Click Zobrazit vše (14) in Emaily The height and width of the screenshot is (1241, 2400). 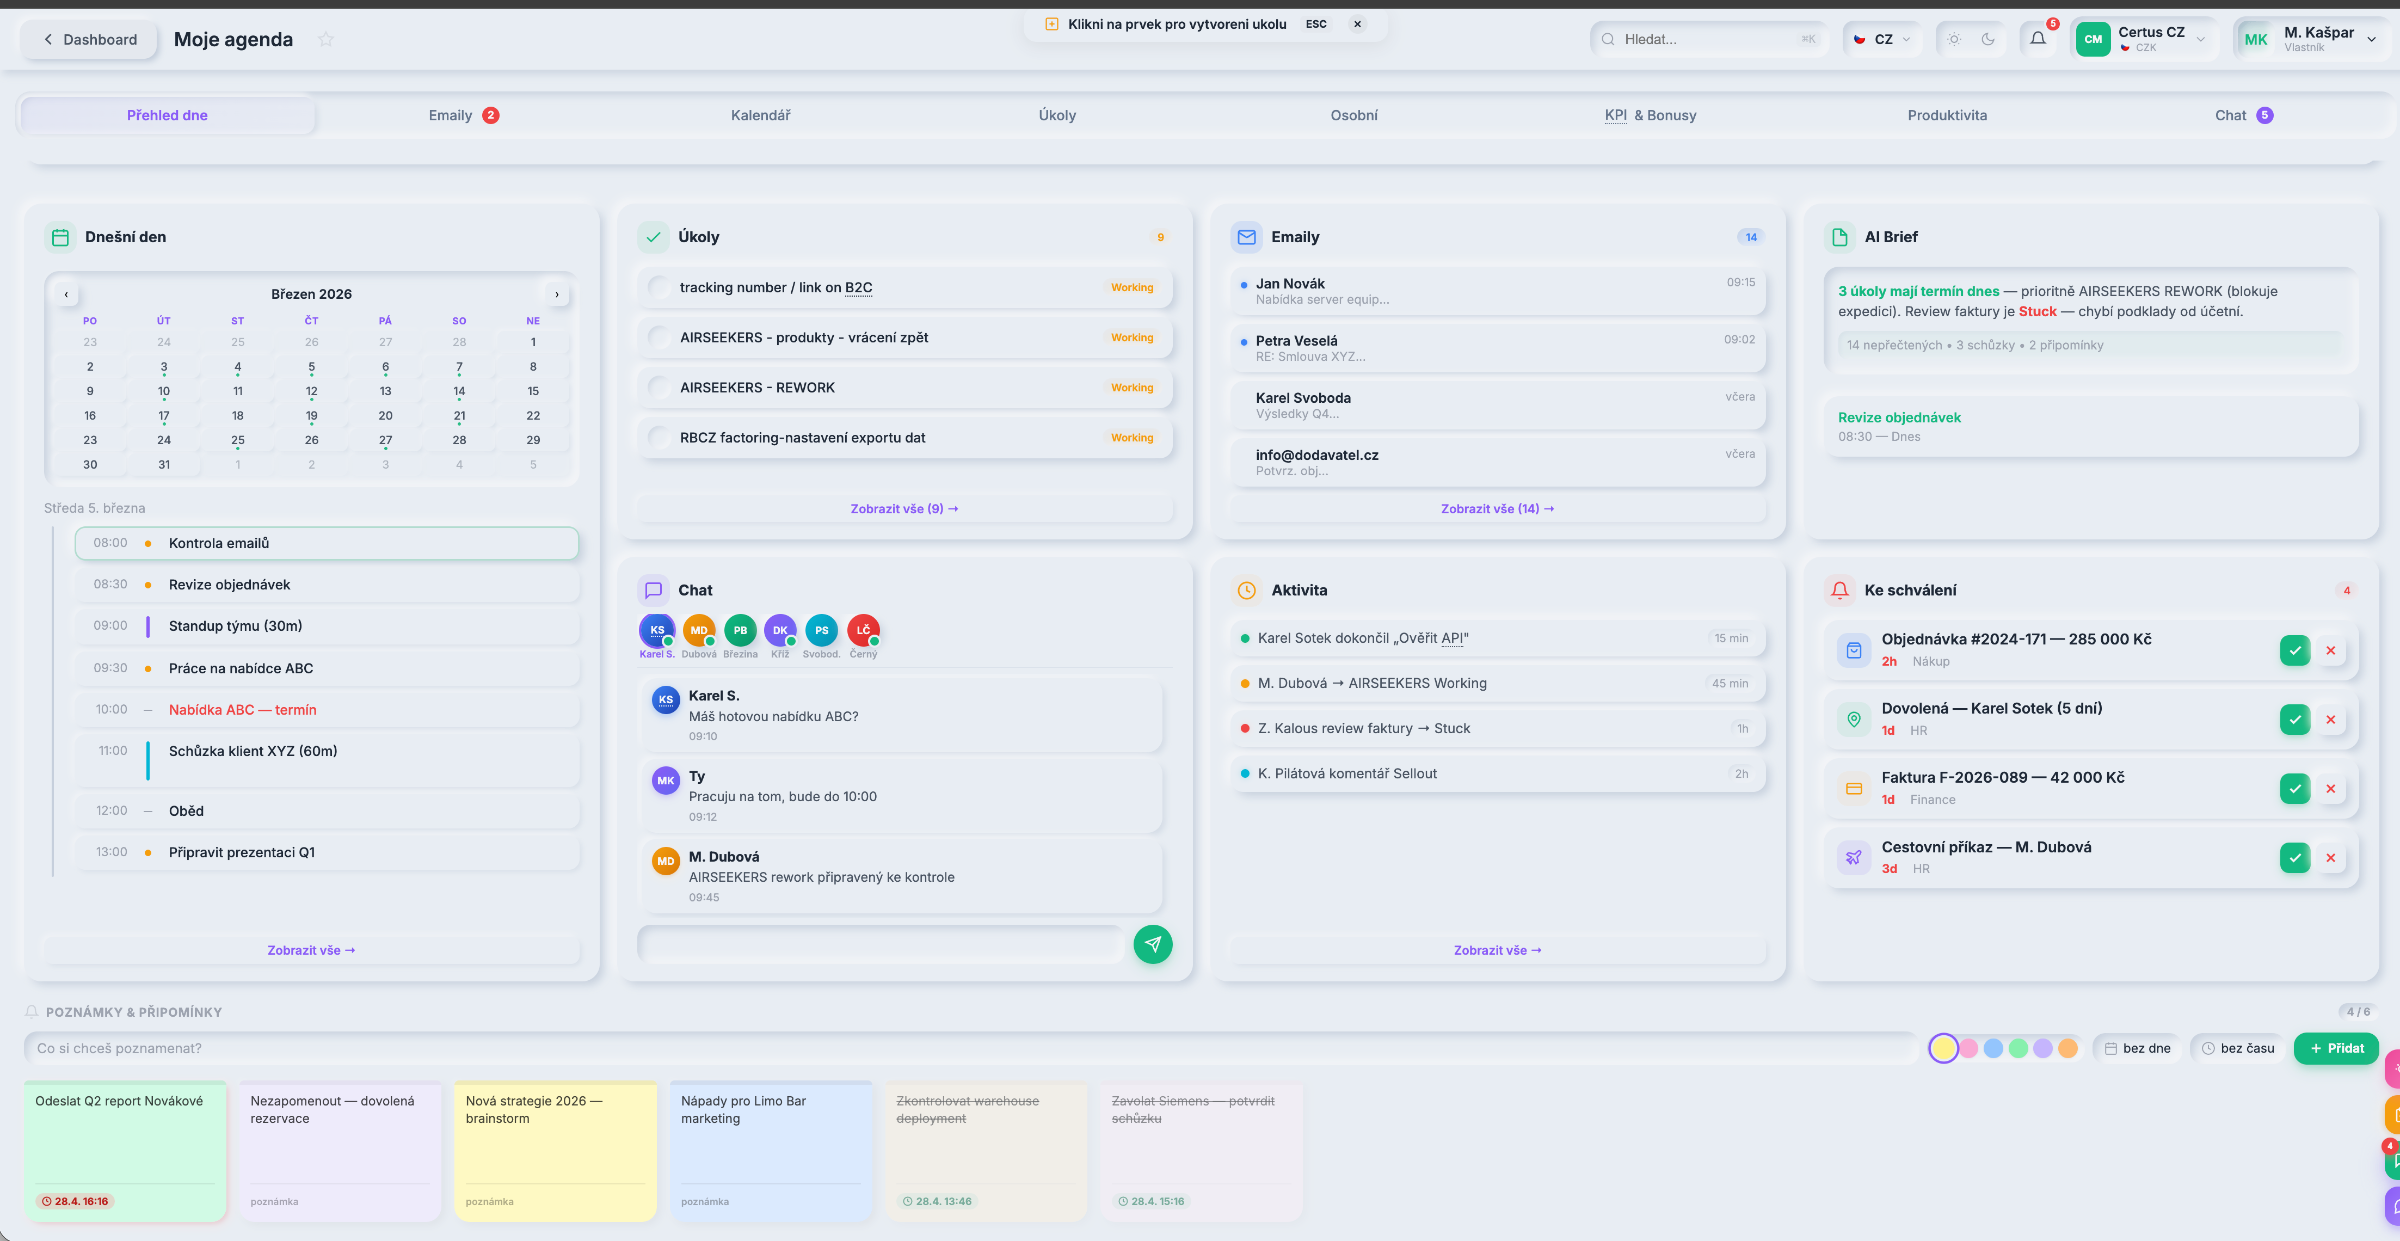coord(1497,508)
